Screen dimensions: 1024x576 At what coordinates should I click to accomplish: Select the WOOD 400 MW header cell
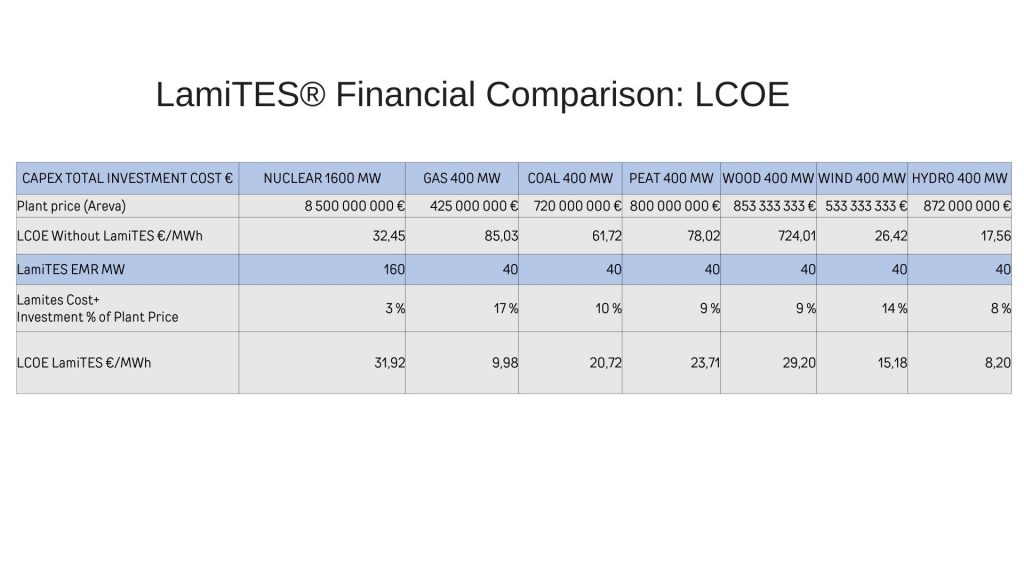[768, 178]
